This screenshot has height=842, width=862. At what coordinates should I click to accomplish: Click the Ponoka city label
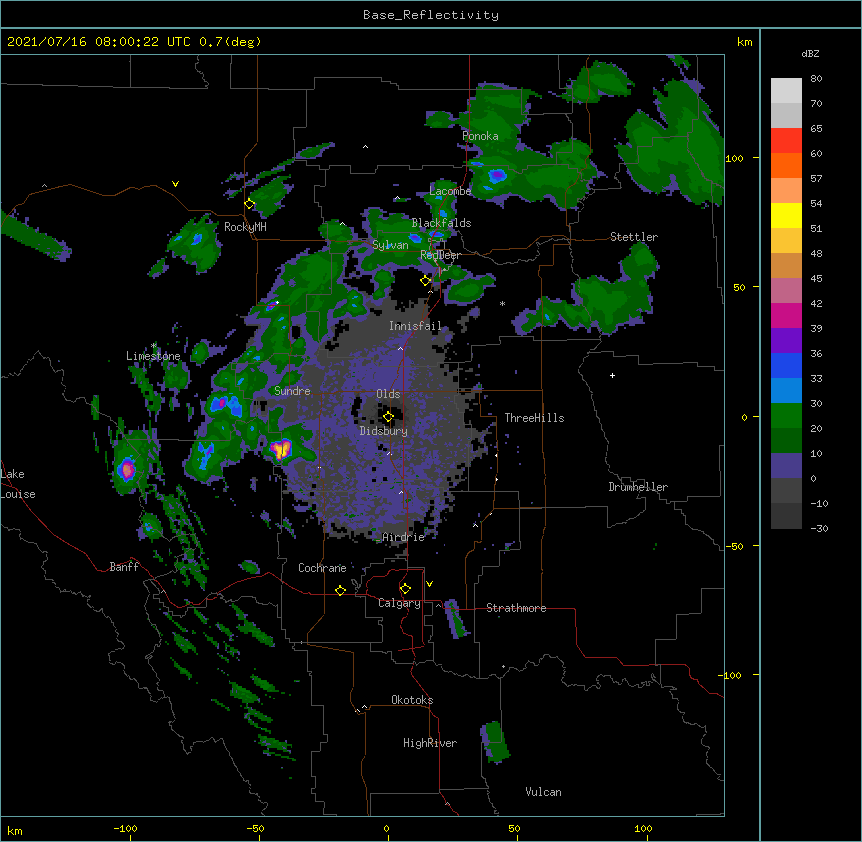click(x=480, y=136)
